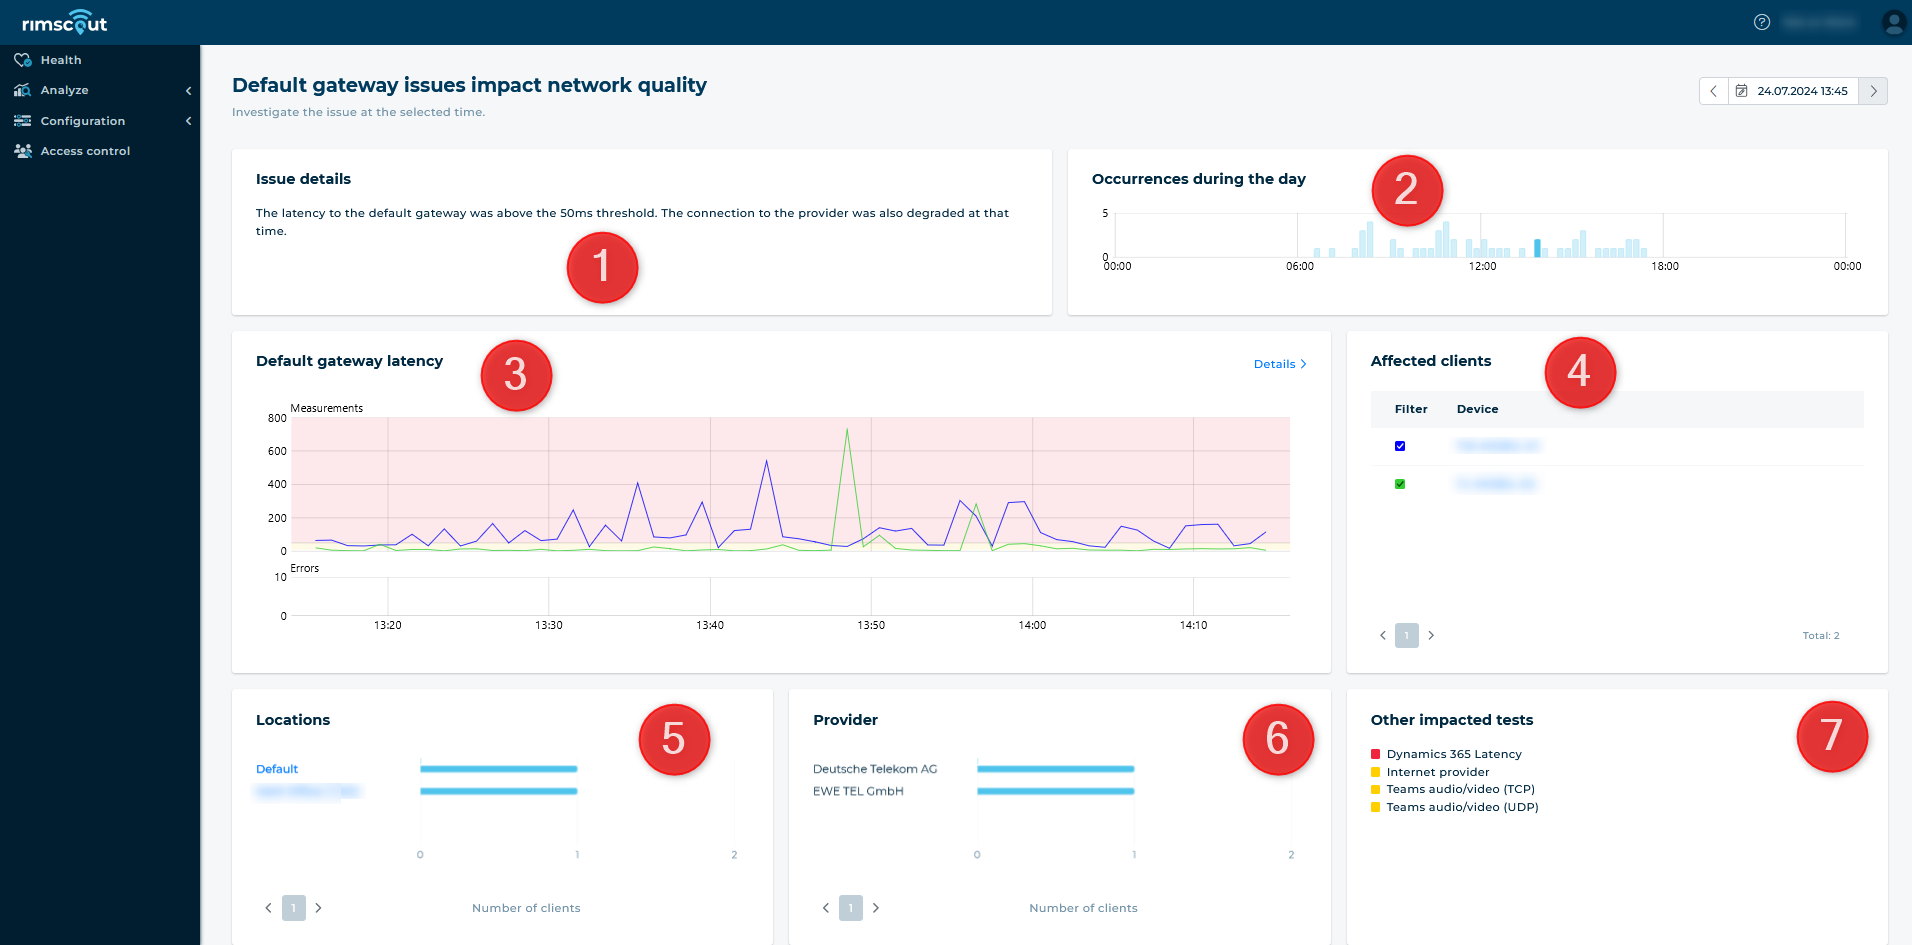Select Teams audio/video (UDP) test

pyautogui.click(x=1462, y=807)
